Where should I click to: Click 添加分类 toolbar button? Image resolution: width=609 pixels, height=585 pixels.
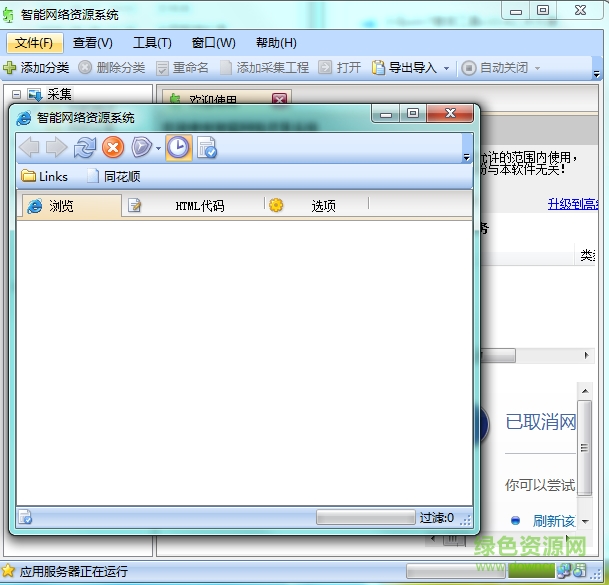point(36,68)
